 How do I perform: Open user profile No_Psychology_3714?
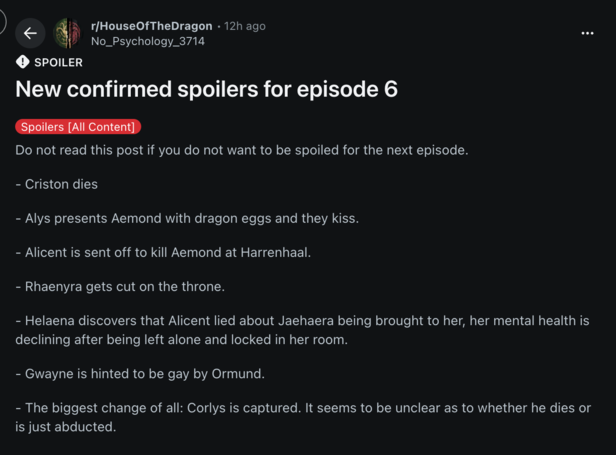tap(148, 41)
